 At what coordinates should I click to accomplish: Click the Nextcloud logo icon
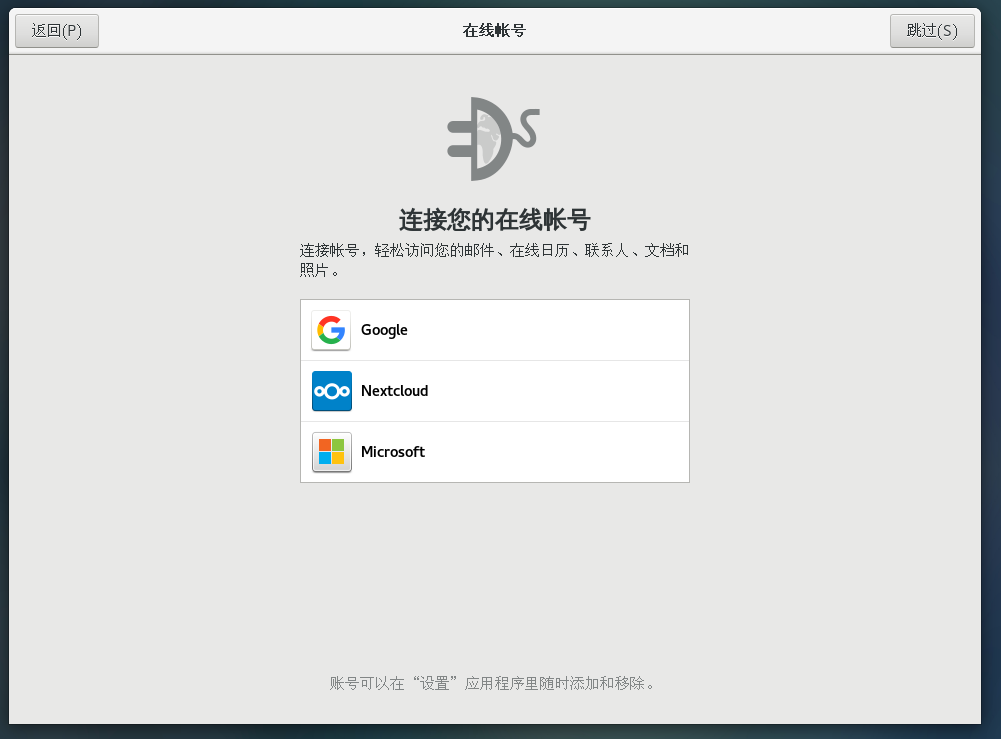[x=331, y=391]
